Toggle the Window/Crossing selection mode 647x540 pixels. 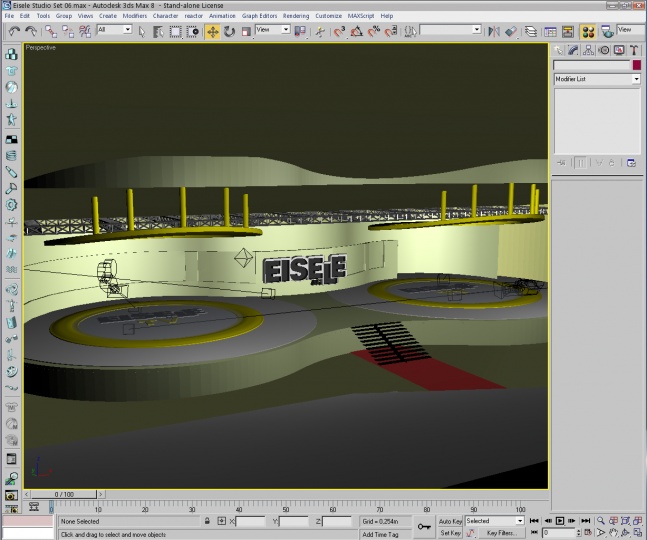point(192,31)
